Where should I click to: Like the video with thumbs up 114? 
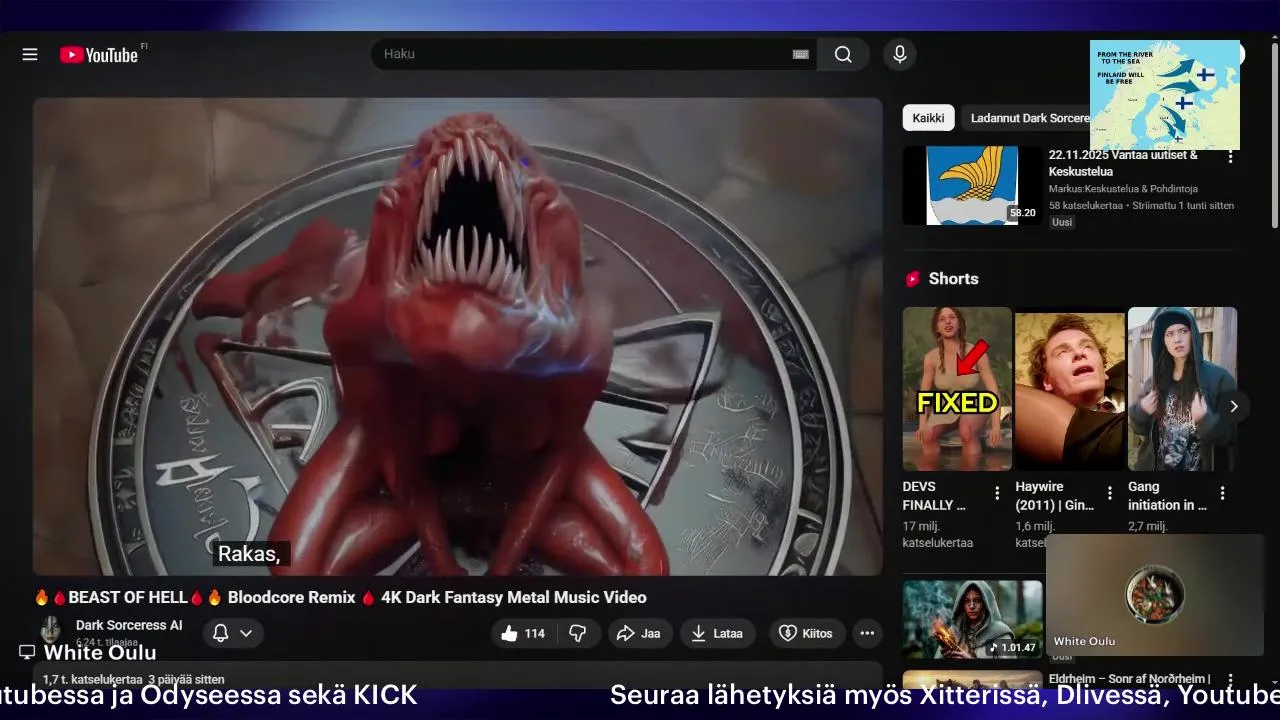tap(523, 633)
